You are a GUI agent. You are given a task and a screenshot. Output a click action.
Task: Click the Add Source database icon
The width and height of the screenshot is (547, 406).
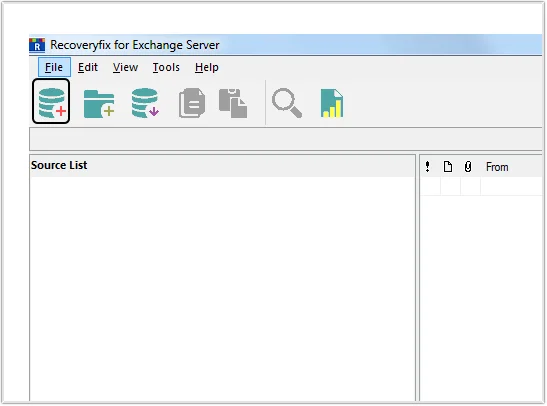(x=51, y=102)
